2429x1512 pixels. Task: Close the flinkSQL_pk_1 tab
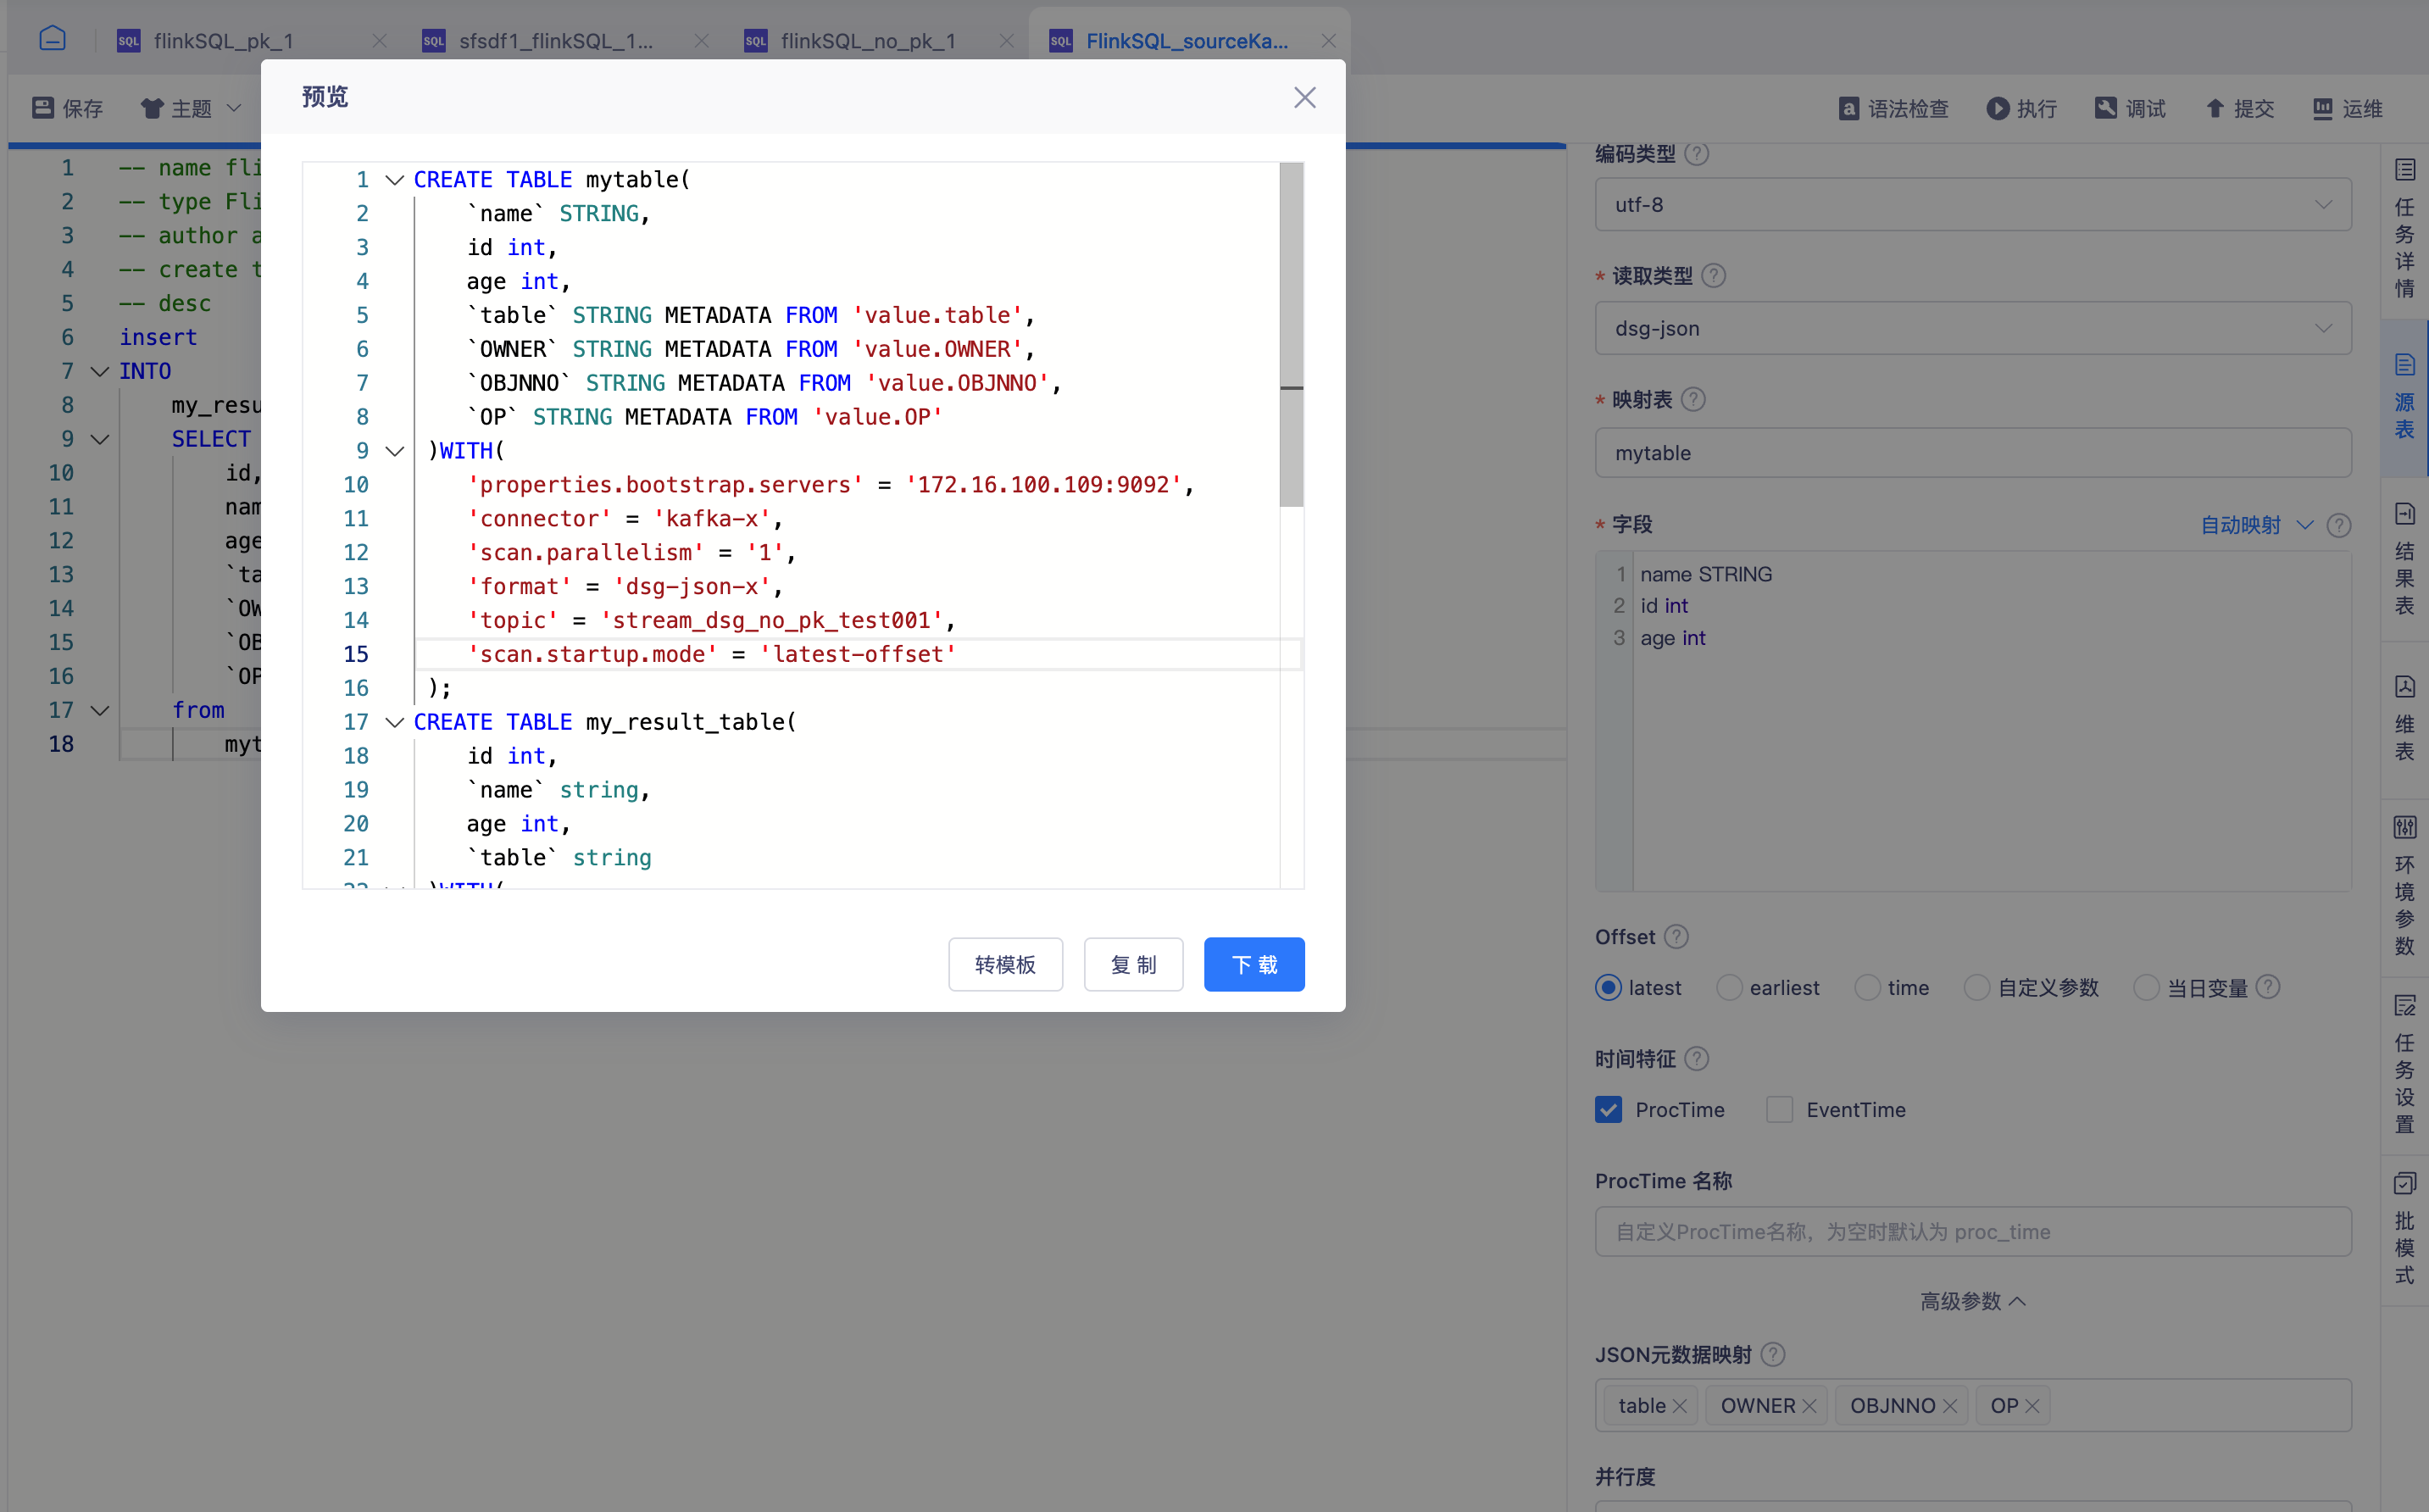379,41
